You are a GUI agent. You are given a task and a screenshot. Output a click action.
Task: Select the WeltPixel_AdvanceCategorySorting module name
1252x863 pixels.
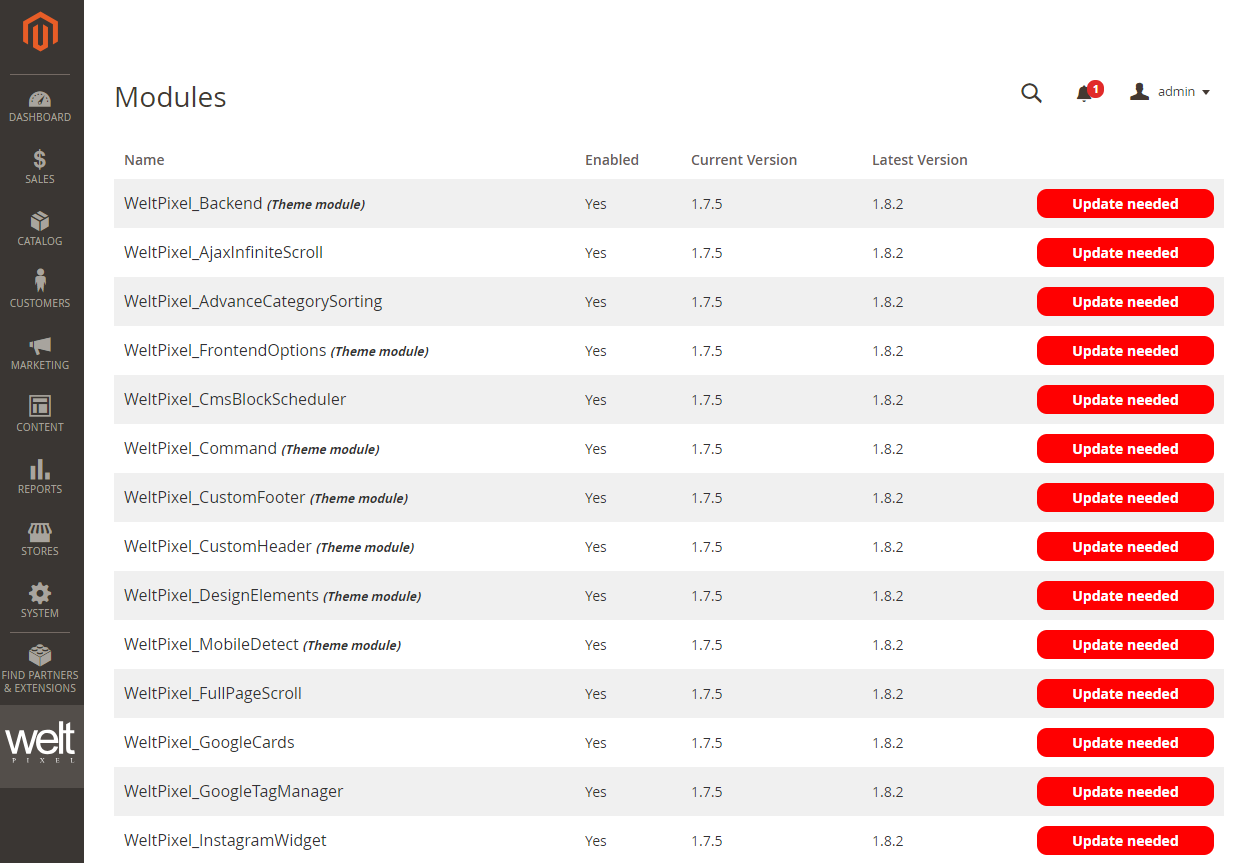tap(253, 301)
